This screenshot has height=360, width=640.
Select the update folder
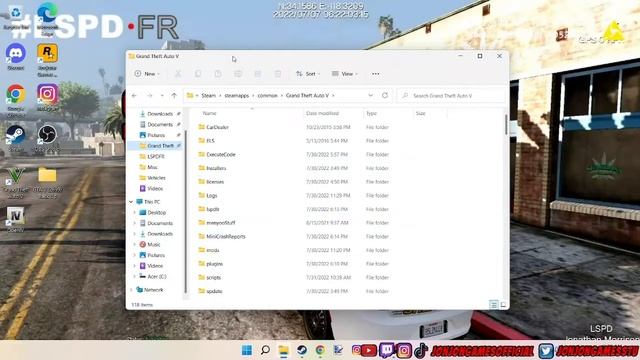tap(214, 291)
